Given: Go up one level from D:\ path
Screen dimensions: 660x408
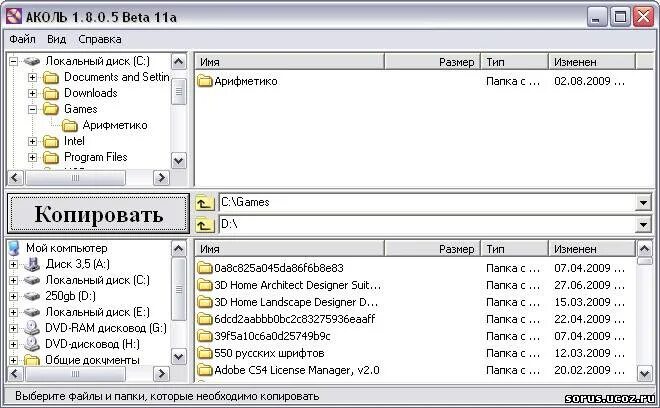Looking at the screenshot, I should coord(204,224).
